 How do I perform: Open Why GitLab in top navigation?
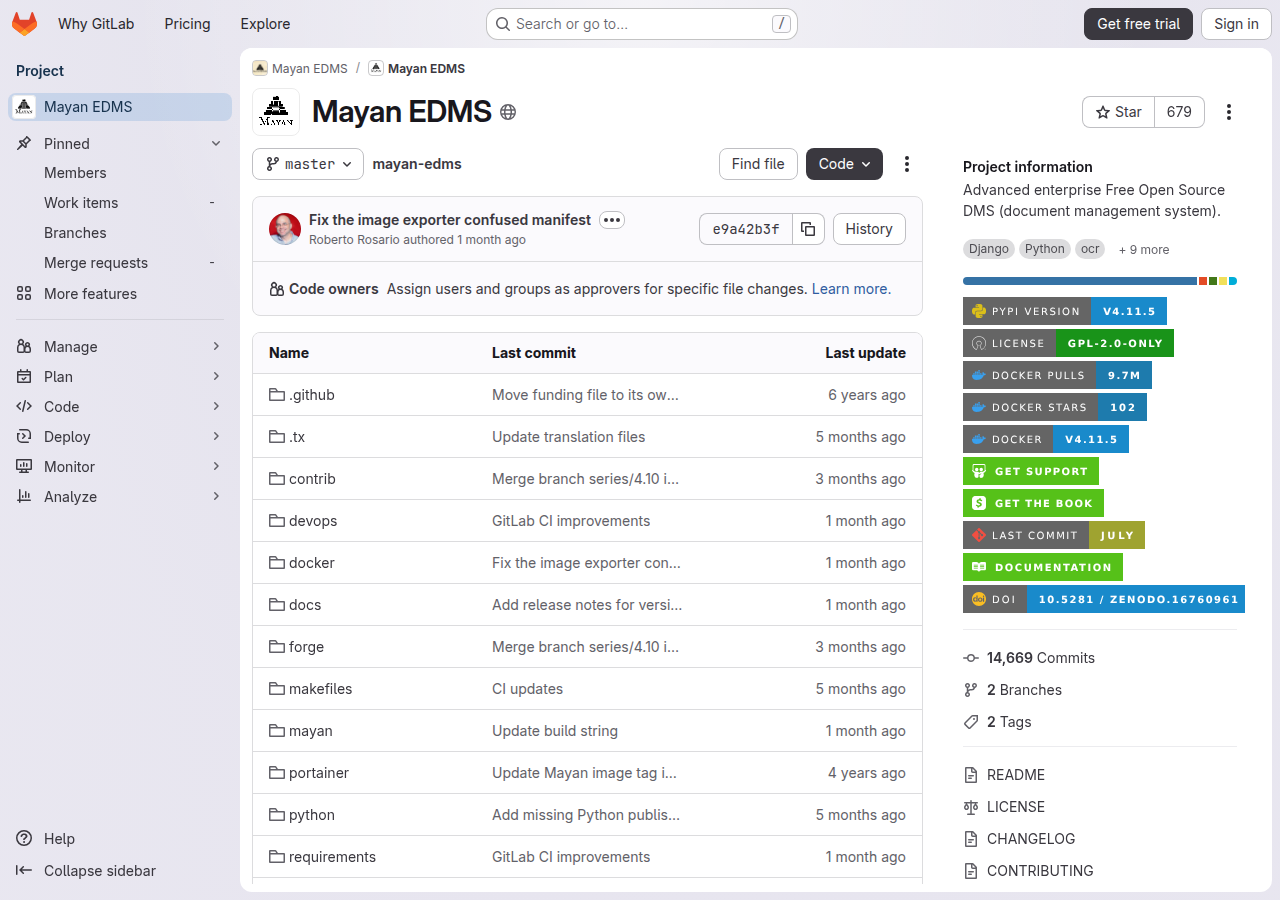coord(96,24)
